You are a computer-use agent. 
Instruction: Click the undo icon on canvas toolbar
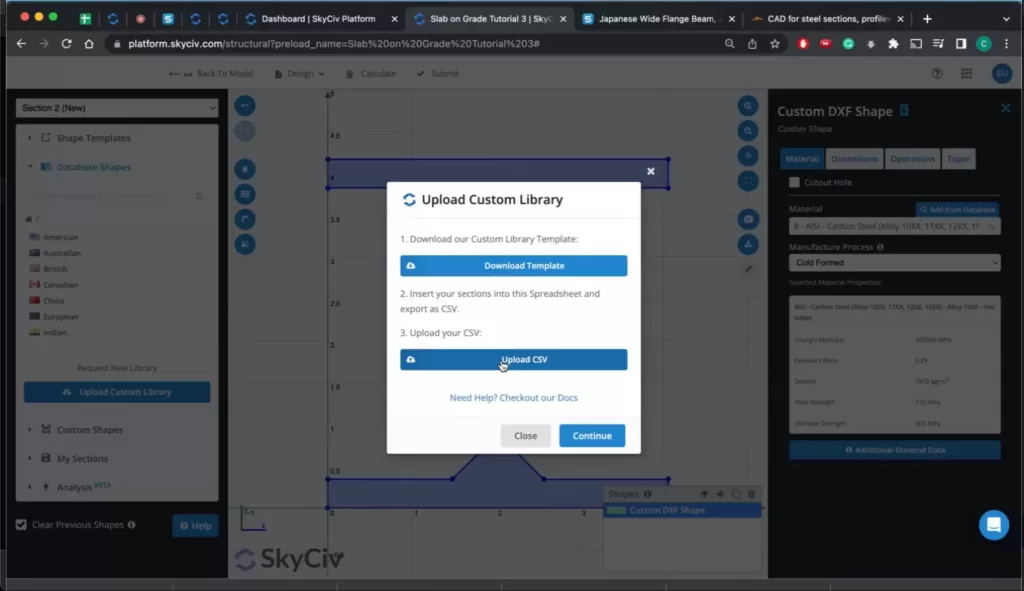[245, 106]
